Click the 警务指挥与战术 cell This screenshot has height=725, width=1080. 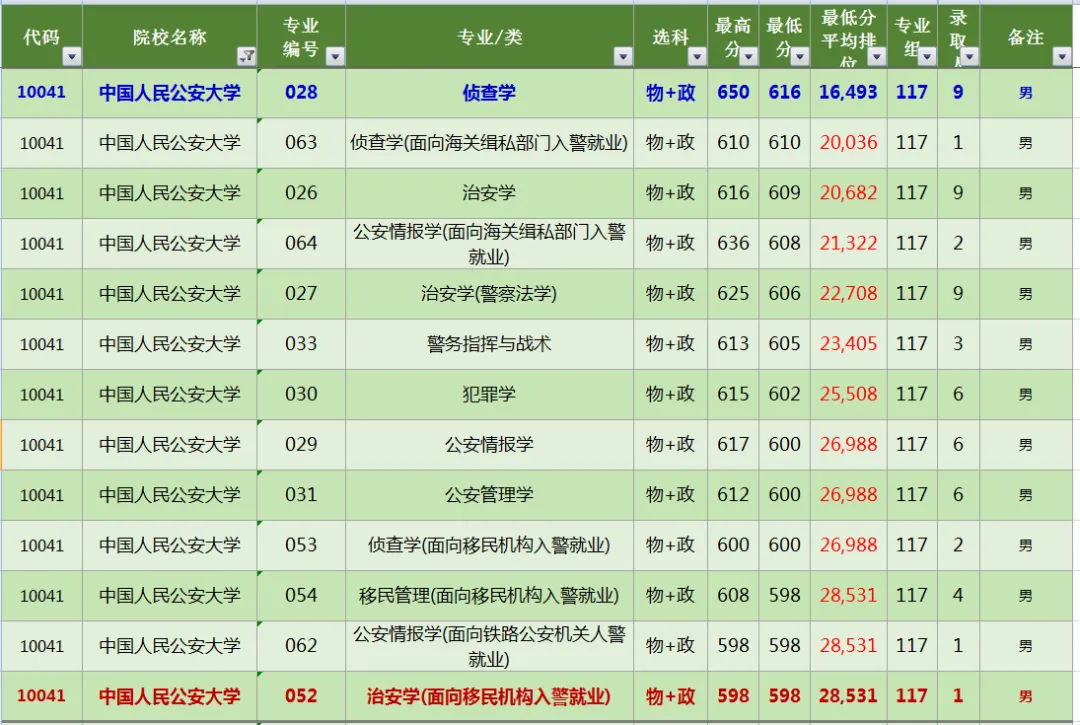489,344
